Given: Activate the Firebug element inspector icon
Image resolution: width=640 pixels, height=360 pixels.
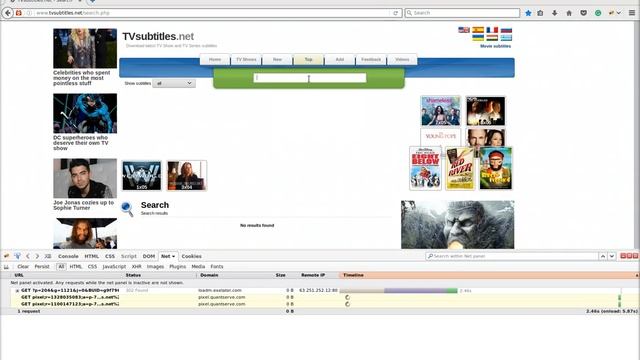Looking at the screenshot, I should pos(18,256).
